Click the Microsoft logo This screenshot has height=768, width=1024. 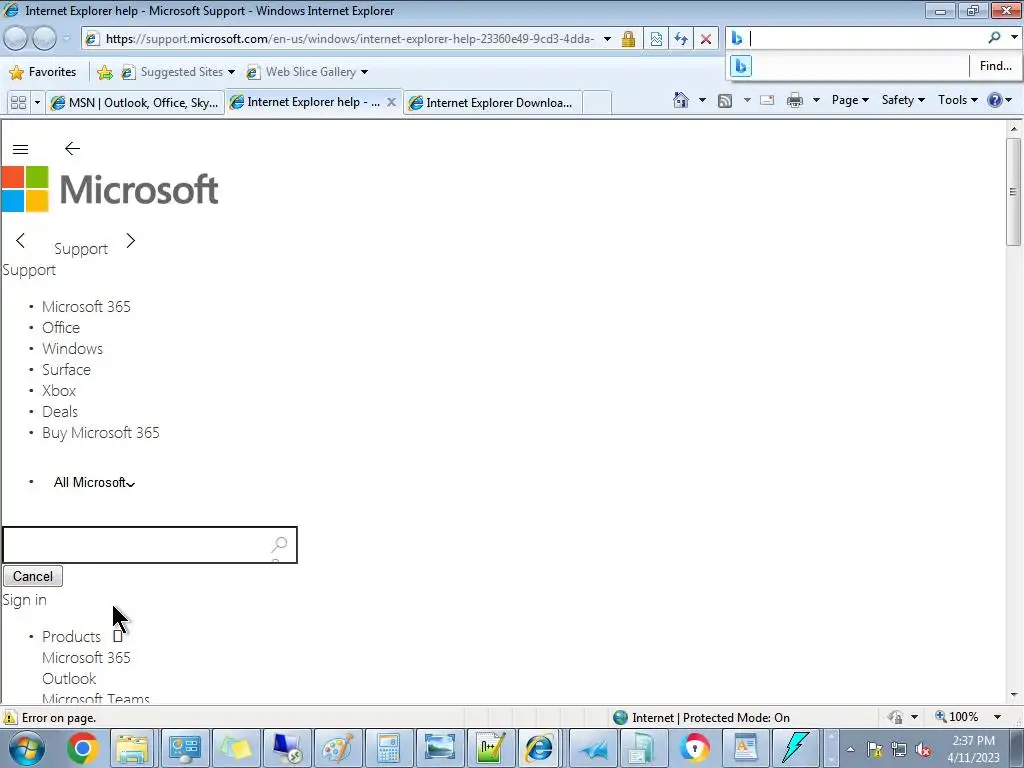[110, 189]
